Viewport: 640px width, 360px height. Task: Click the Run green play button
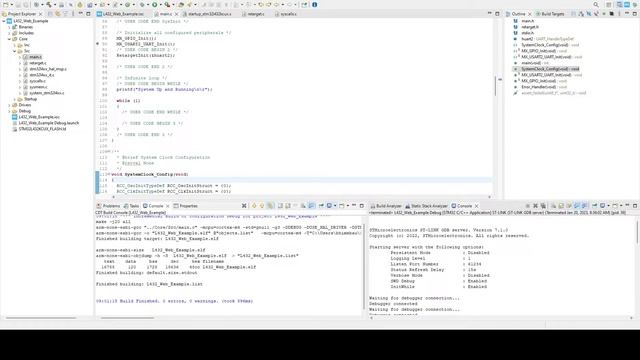coord(155,5)
